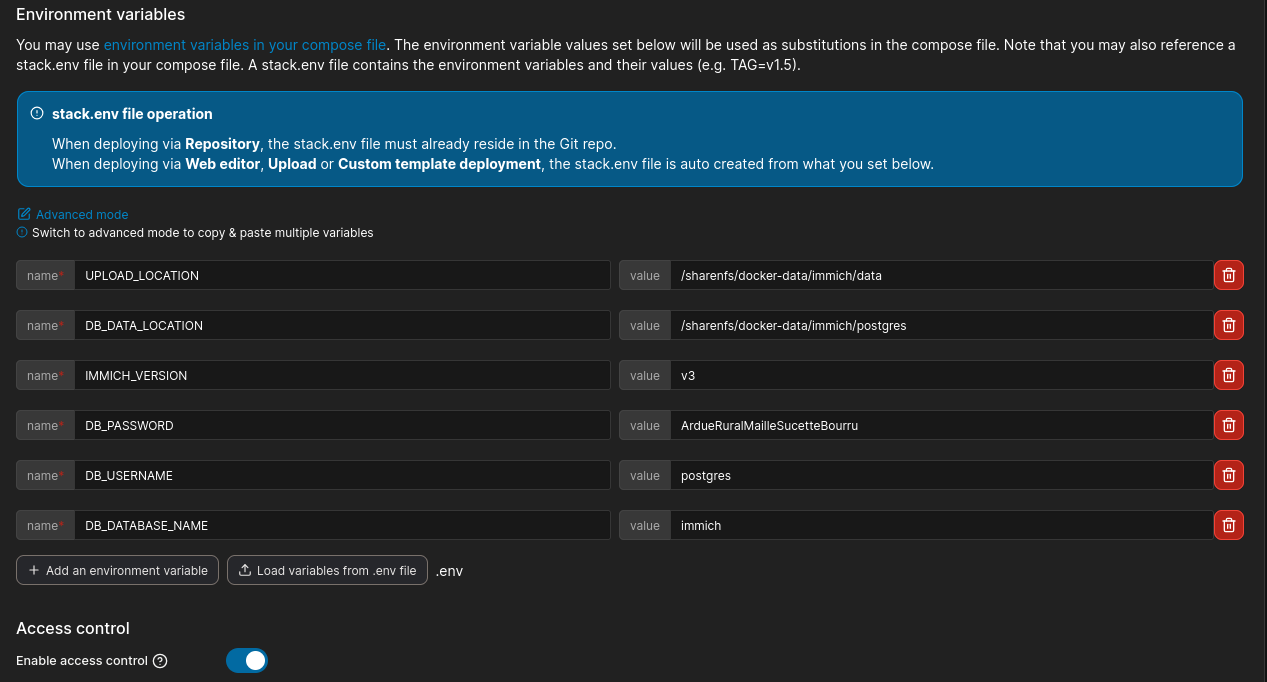Remove the DB_PASSWORD variable with trash icon
Image resolution: width=1267 pixels, height=682 pixels.
(1229, 425)
